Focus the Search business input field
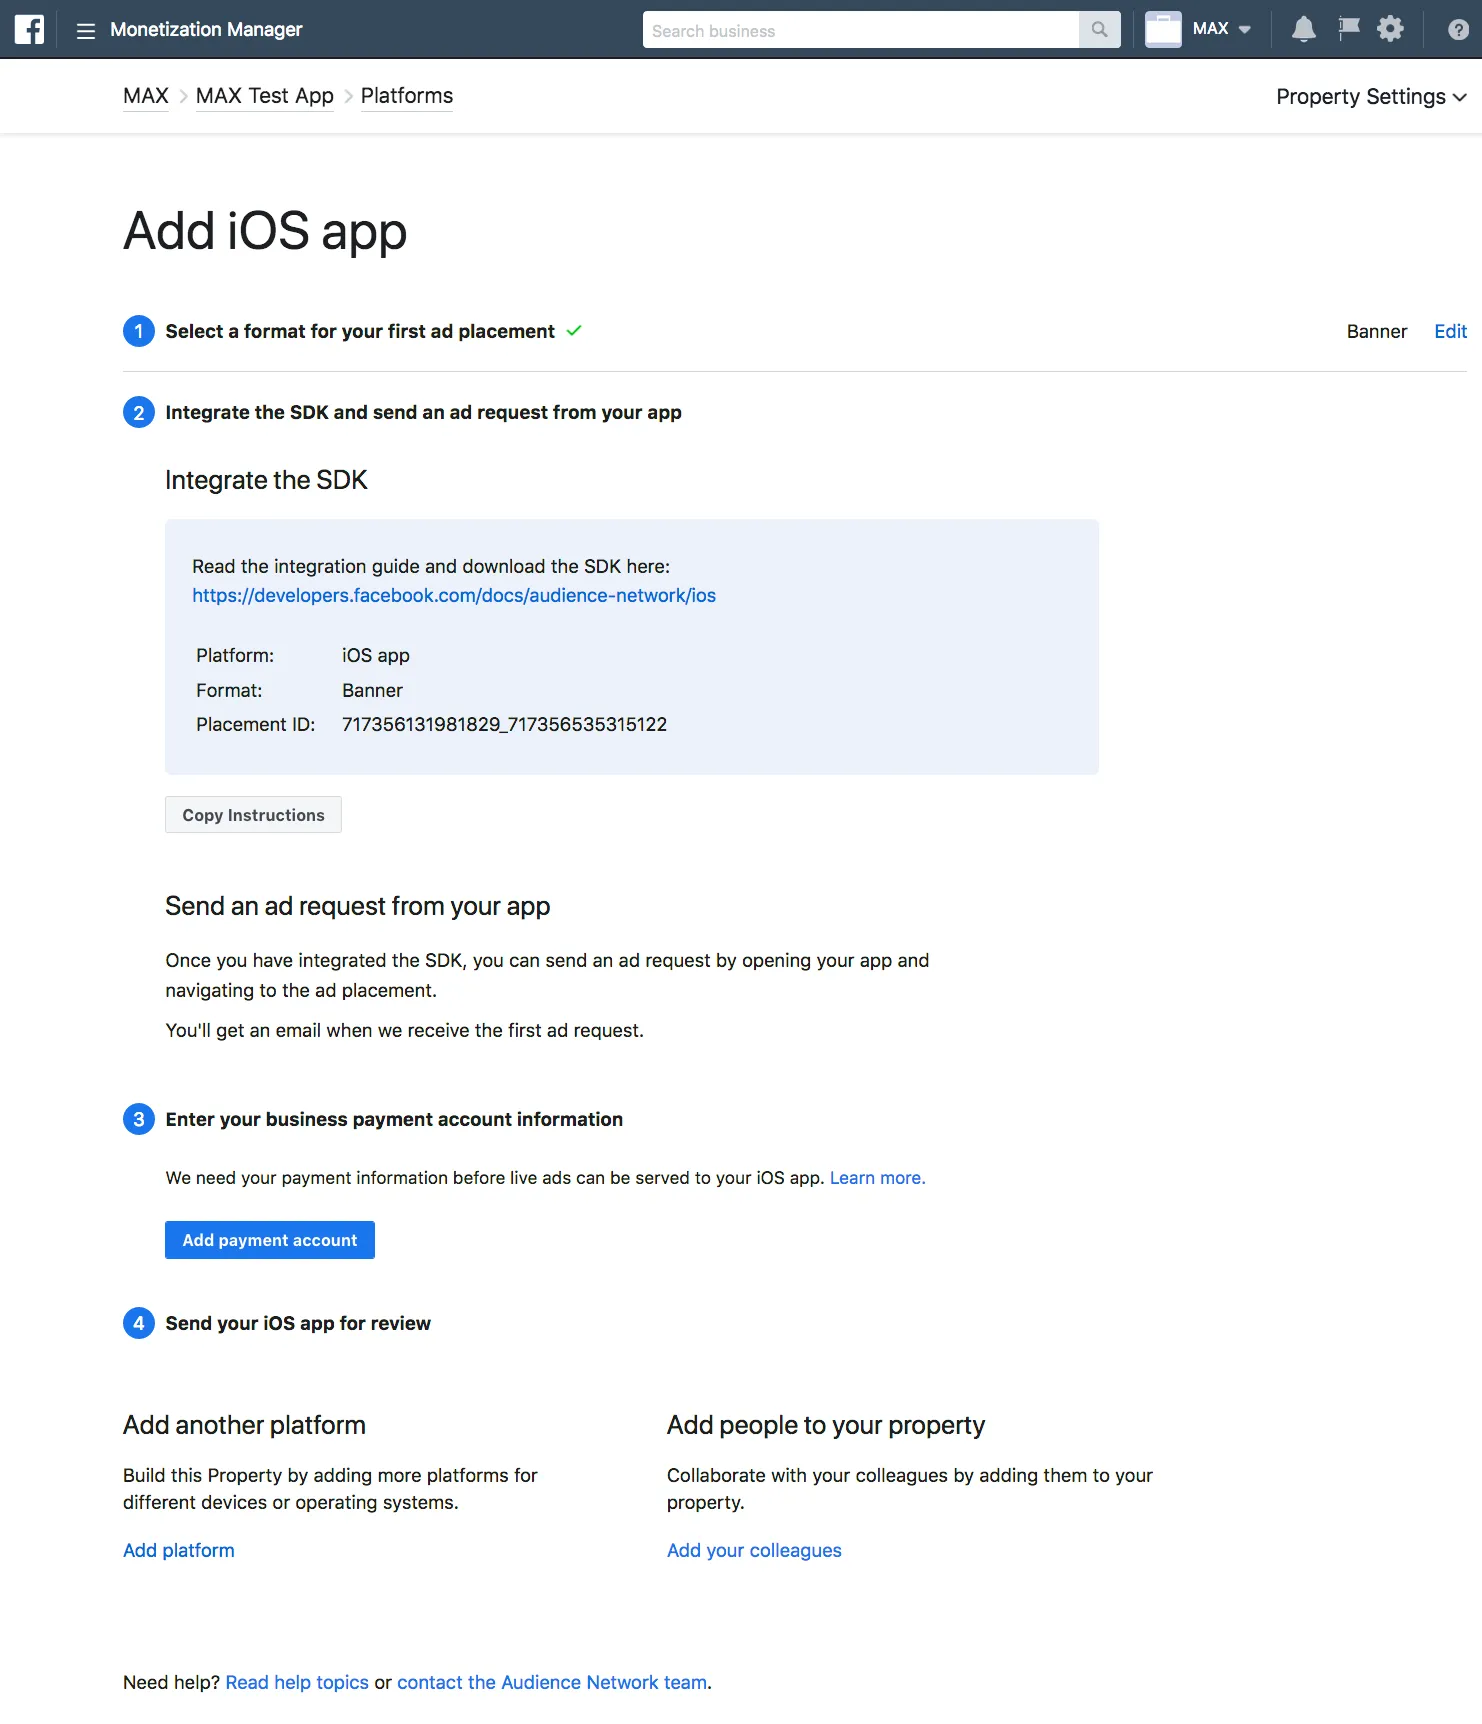1482x1724 pixels. pyautogui.click(x=860, y=30)
